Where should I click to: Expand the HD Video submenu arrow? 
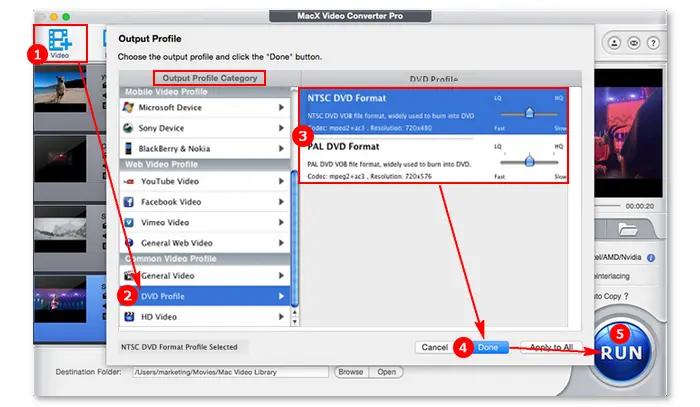click(281, 317)
